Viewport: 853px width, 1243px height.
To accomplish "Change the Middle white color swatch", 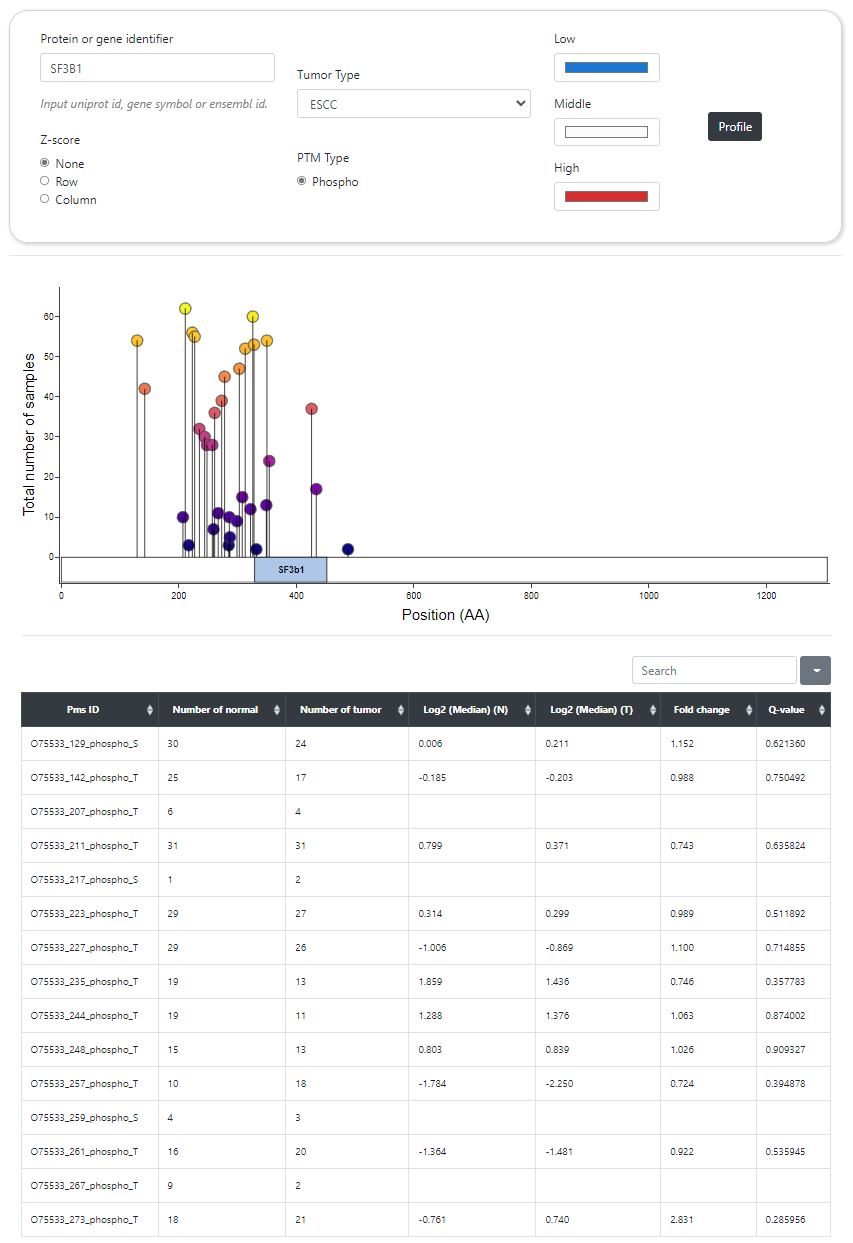I will 606,132.
